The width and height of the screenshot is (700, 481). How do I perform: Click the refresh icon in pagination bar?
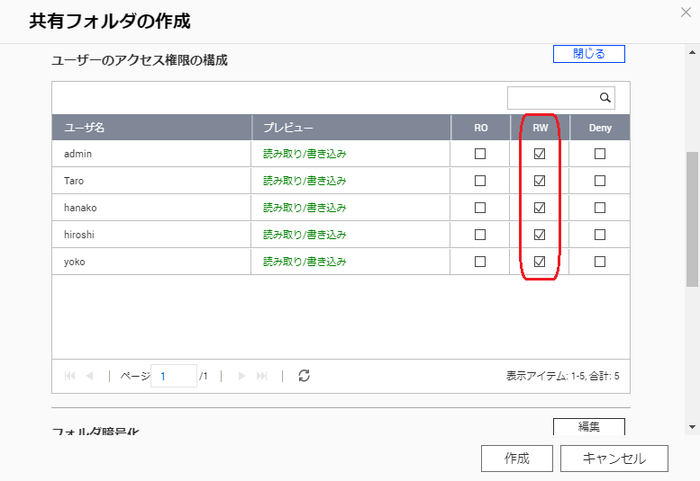coord(304,376)
